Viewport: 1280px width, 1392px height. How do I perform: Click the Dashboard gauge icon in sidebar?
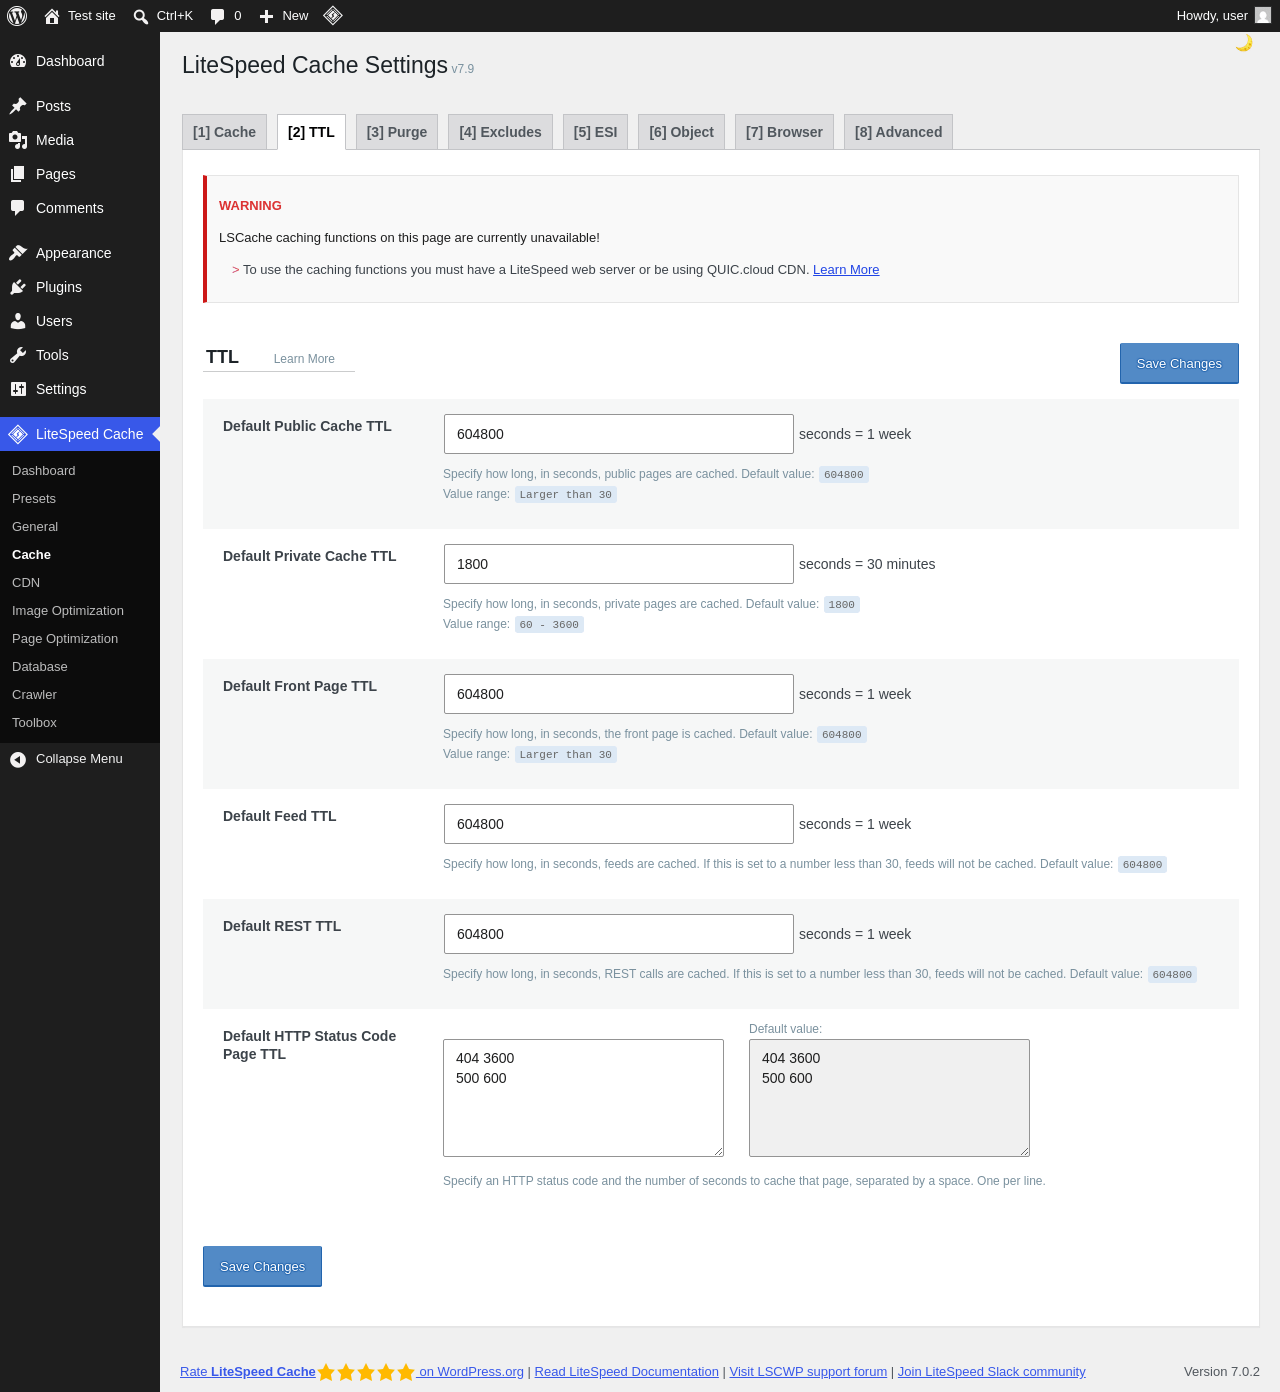point(18,61)
